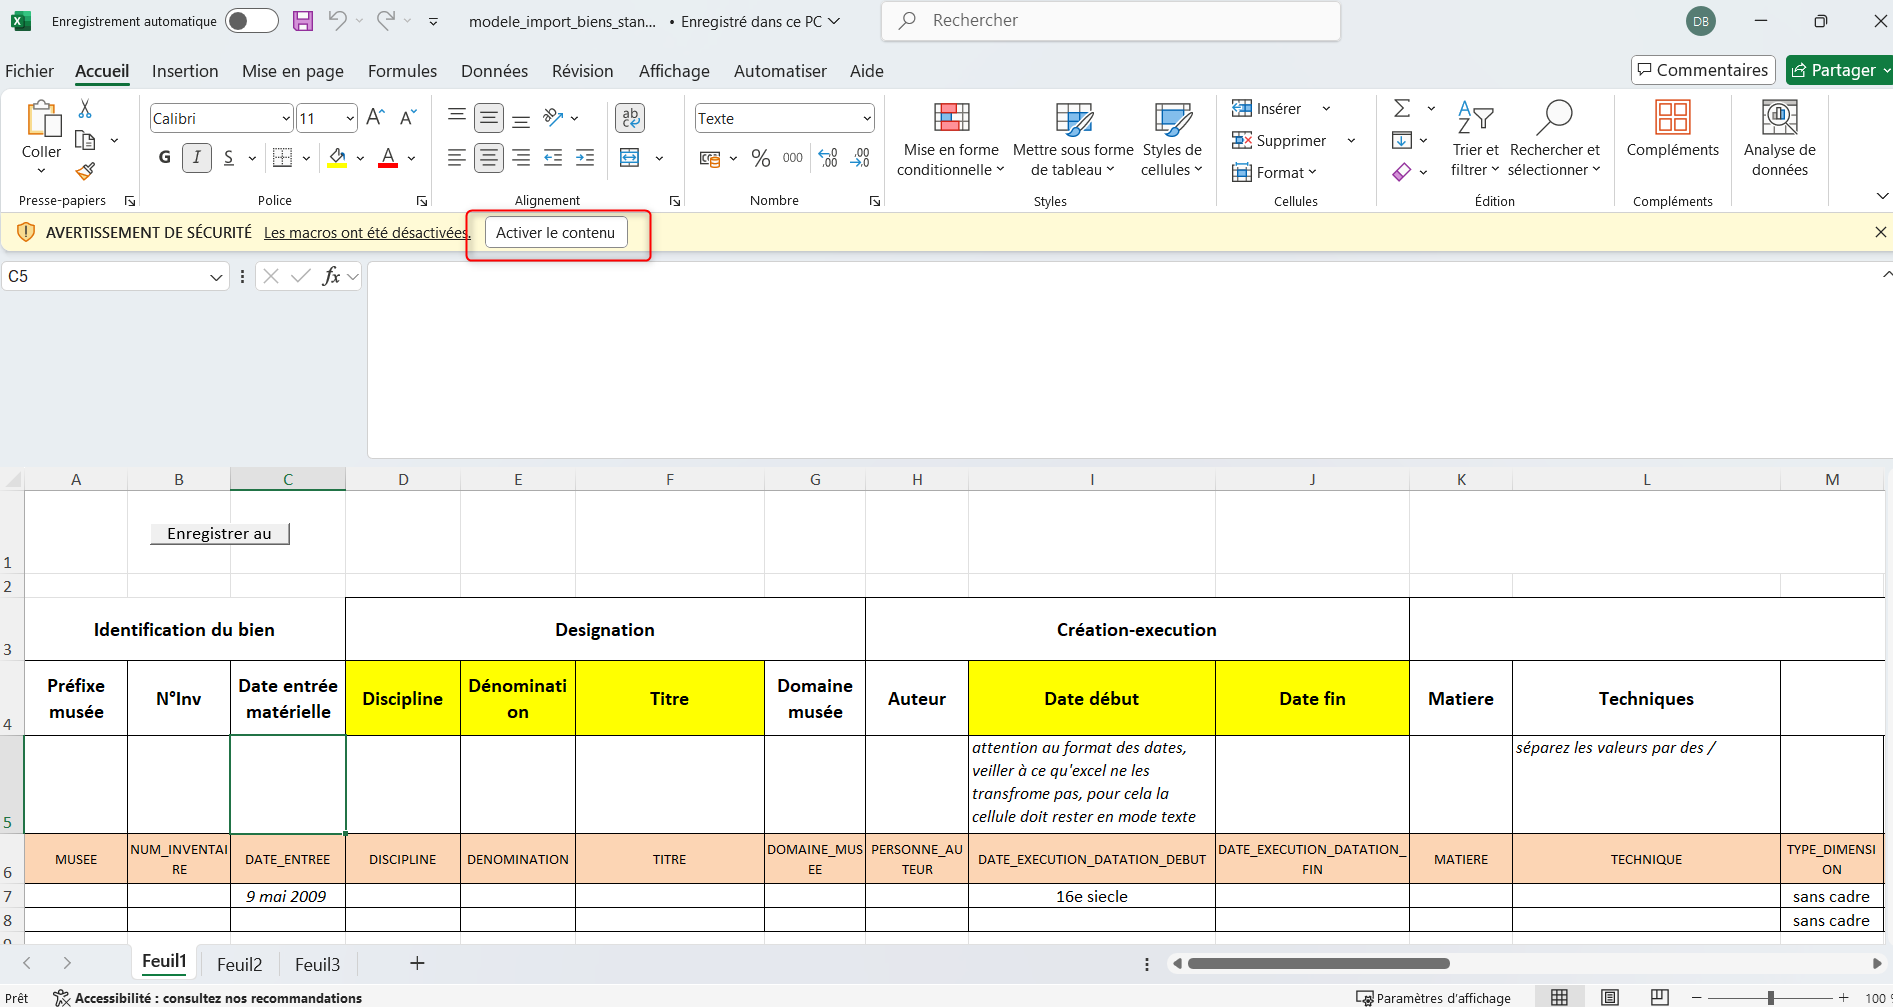Click the Format Painter brush icon
The height and width of the screenshot is (1007, 1893).
click(x=85, y=172)
